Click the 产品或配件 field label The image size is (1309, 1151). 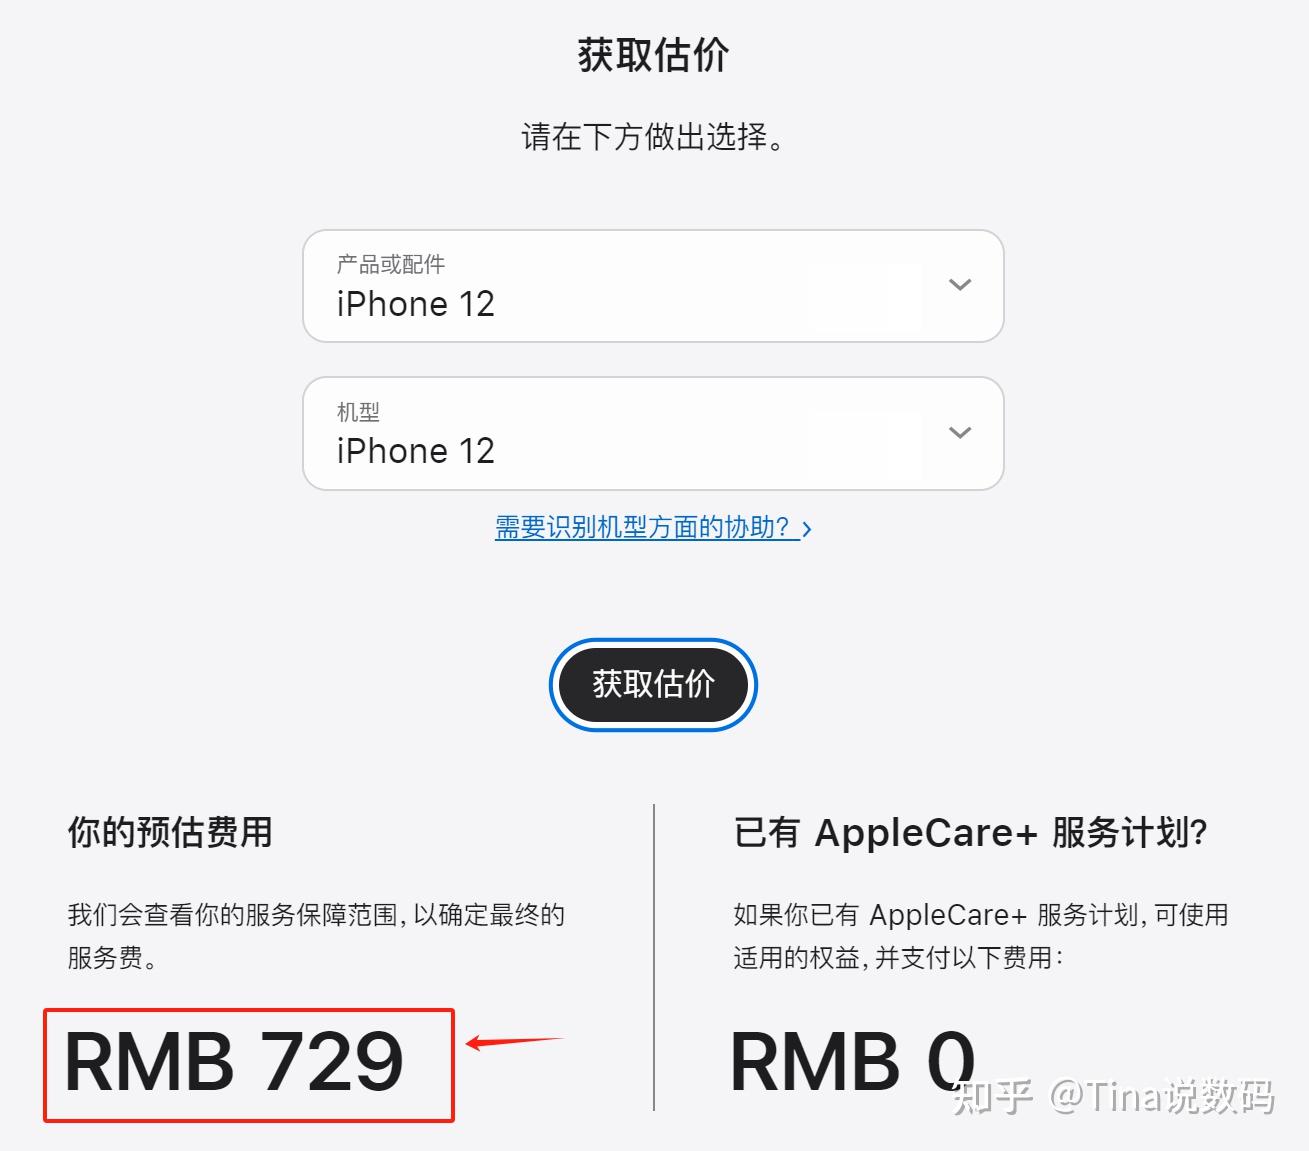pos(391,264)
